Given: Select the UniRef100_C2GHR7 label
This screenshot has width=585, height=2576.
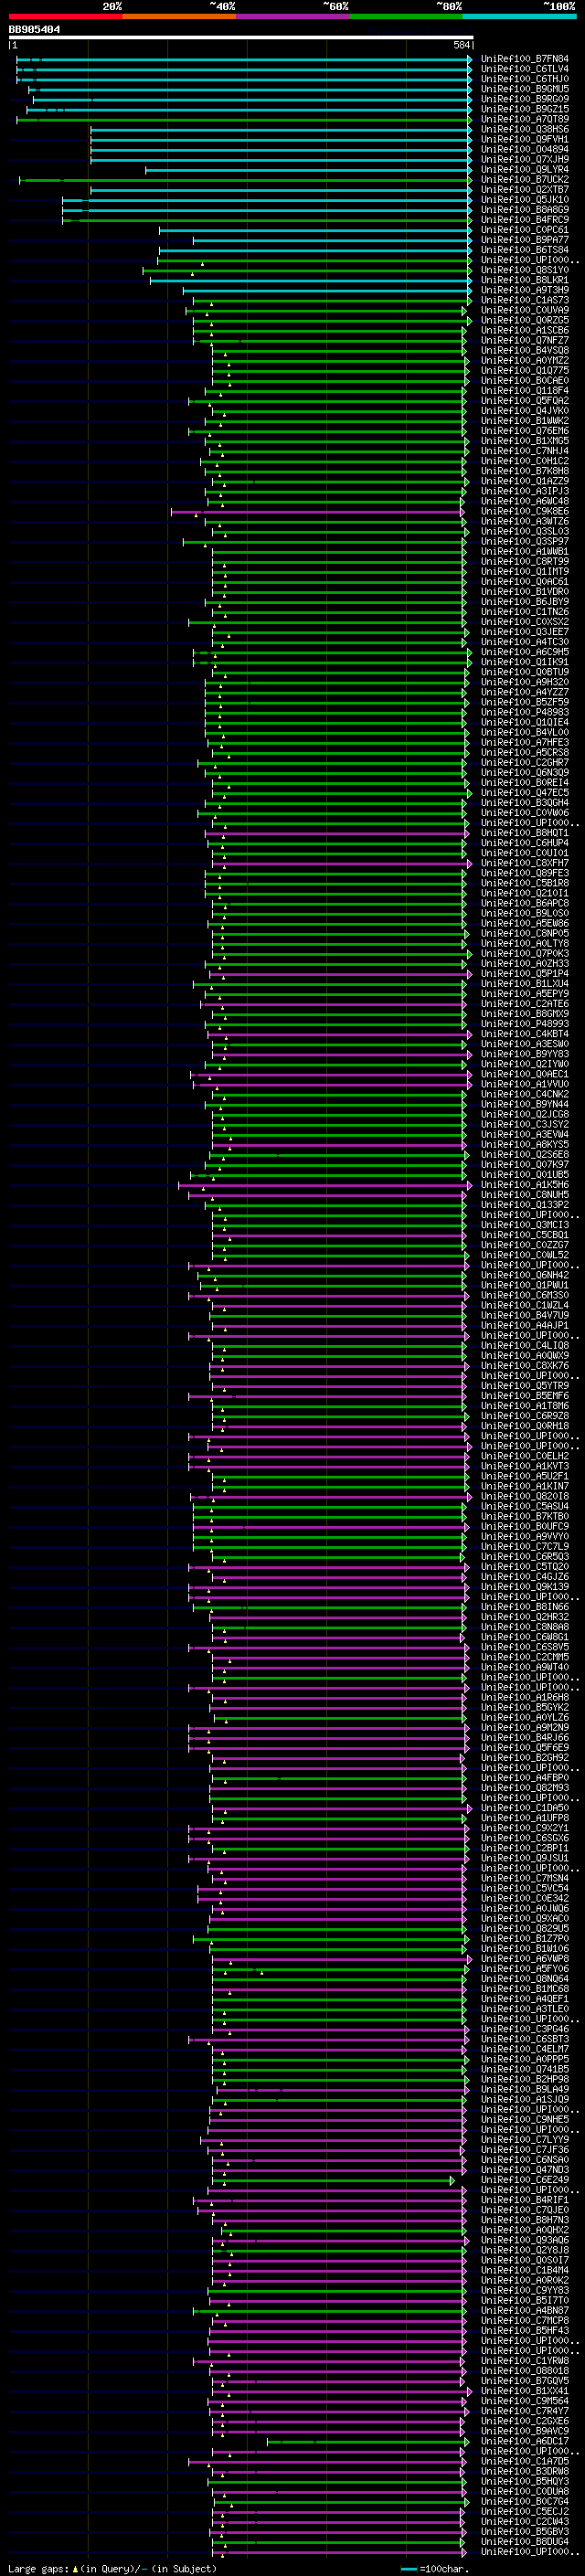Looking at the screenshot, I should (525, 762).
